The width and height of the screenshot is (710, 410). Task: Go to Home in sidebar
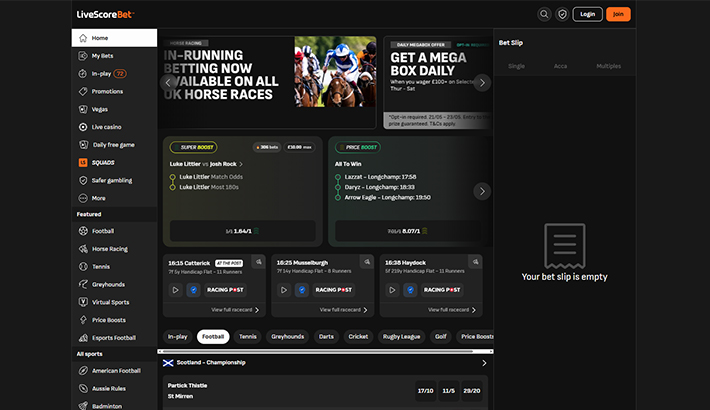(x=114, y=38)
